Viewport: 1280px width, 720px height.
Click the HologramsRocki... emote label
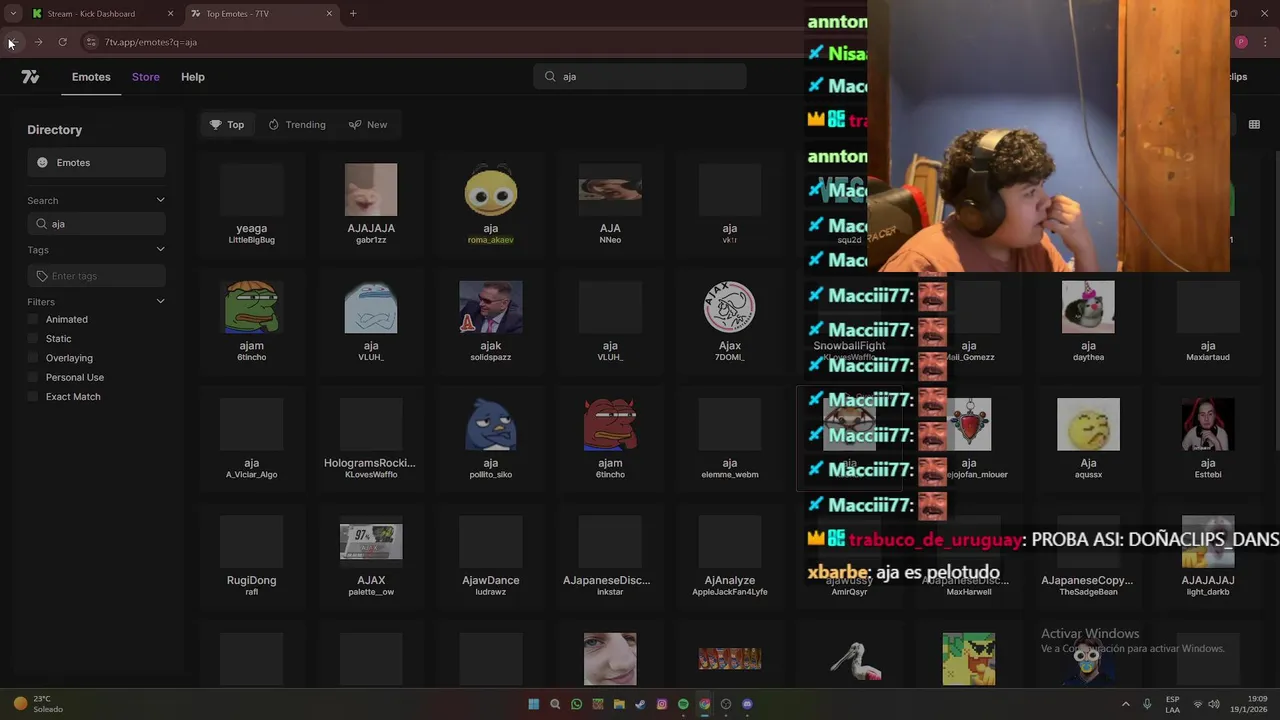tap(370, 463)
